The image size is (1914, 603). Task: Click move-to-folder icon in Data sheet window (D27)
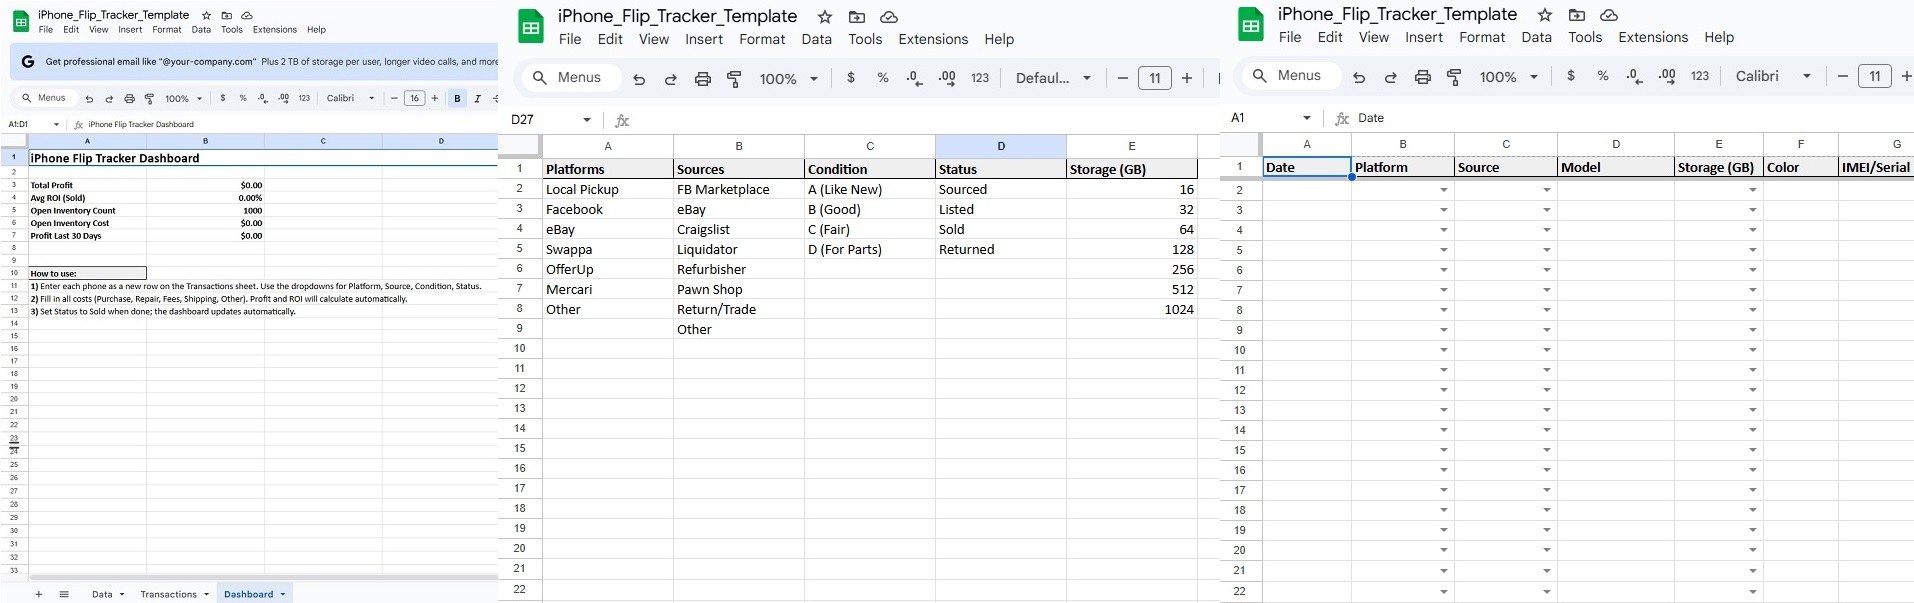857,17
